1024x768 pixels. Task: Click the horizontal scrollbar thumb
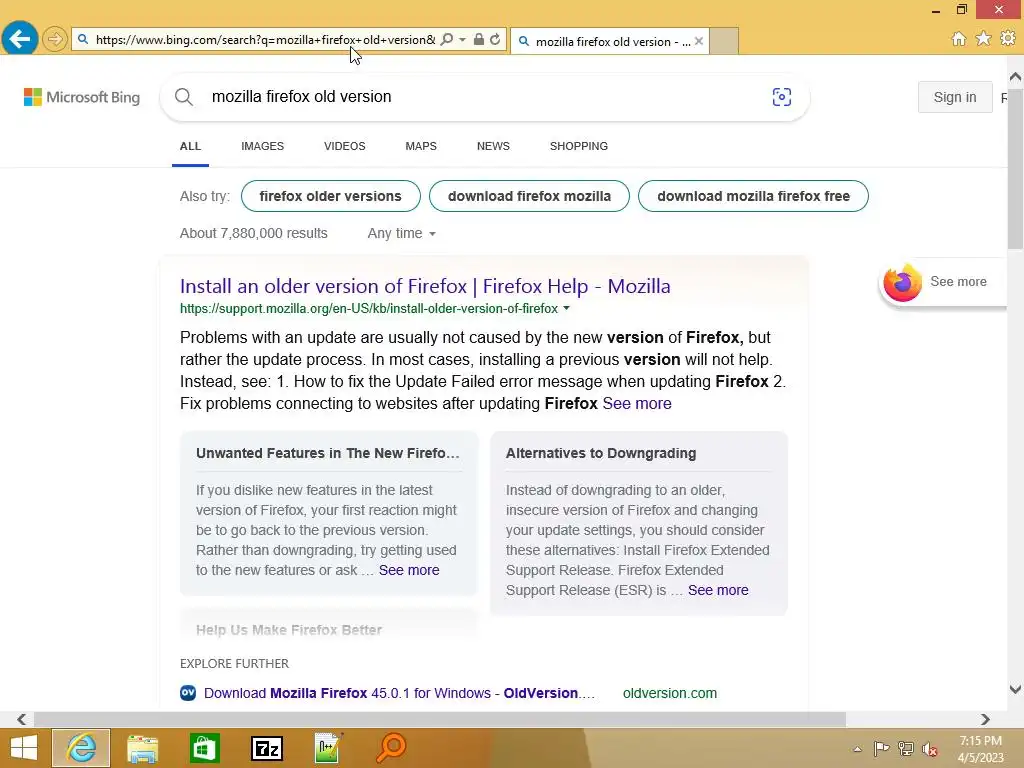440,719
